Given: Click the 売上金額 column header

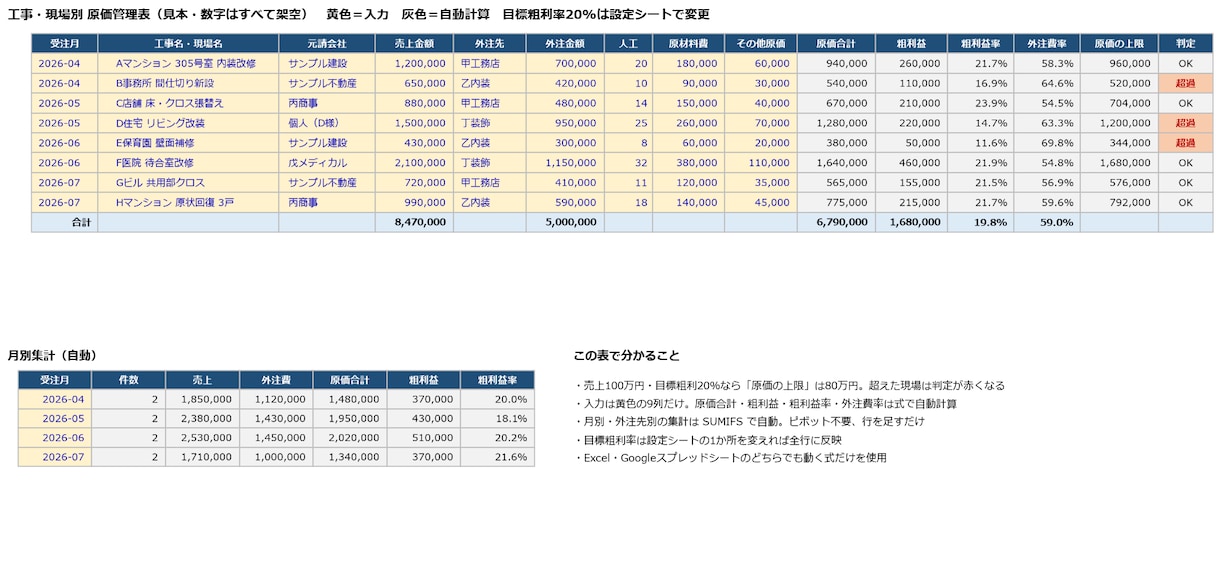Looking at the screenshot, I should tap(414, 44).
